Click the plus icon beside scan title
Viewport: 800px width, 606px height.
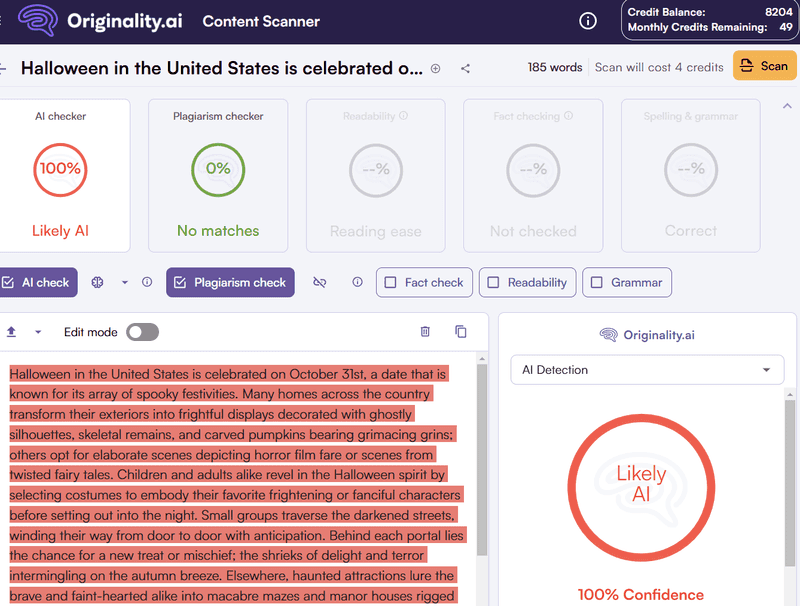[435, 68]
